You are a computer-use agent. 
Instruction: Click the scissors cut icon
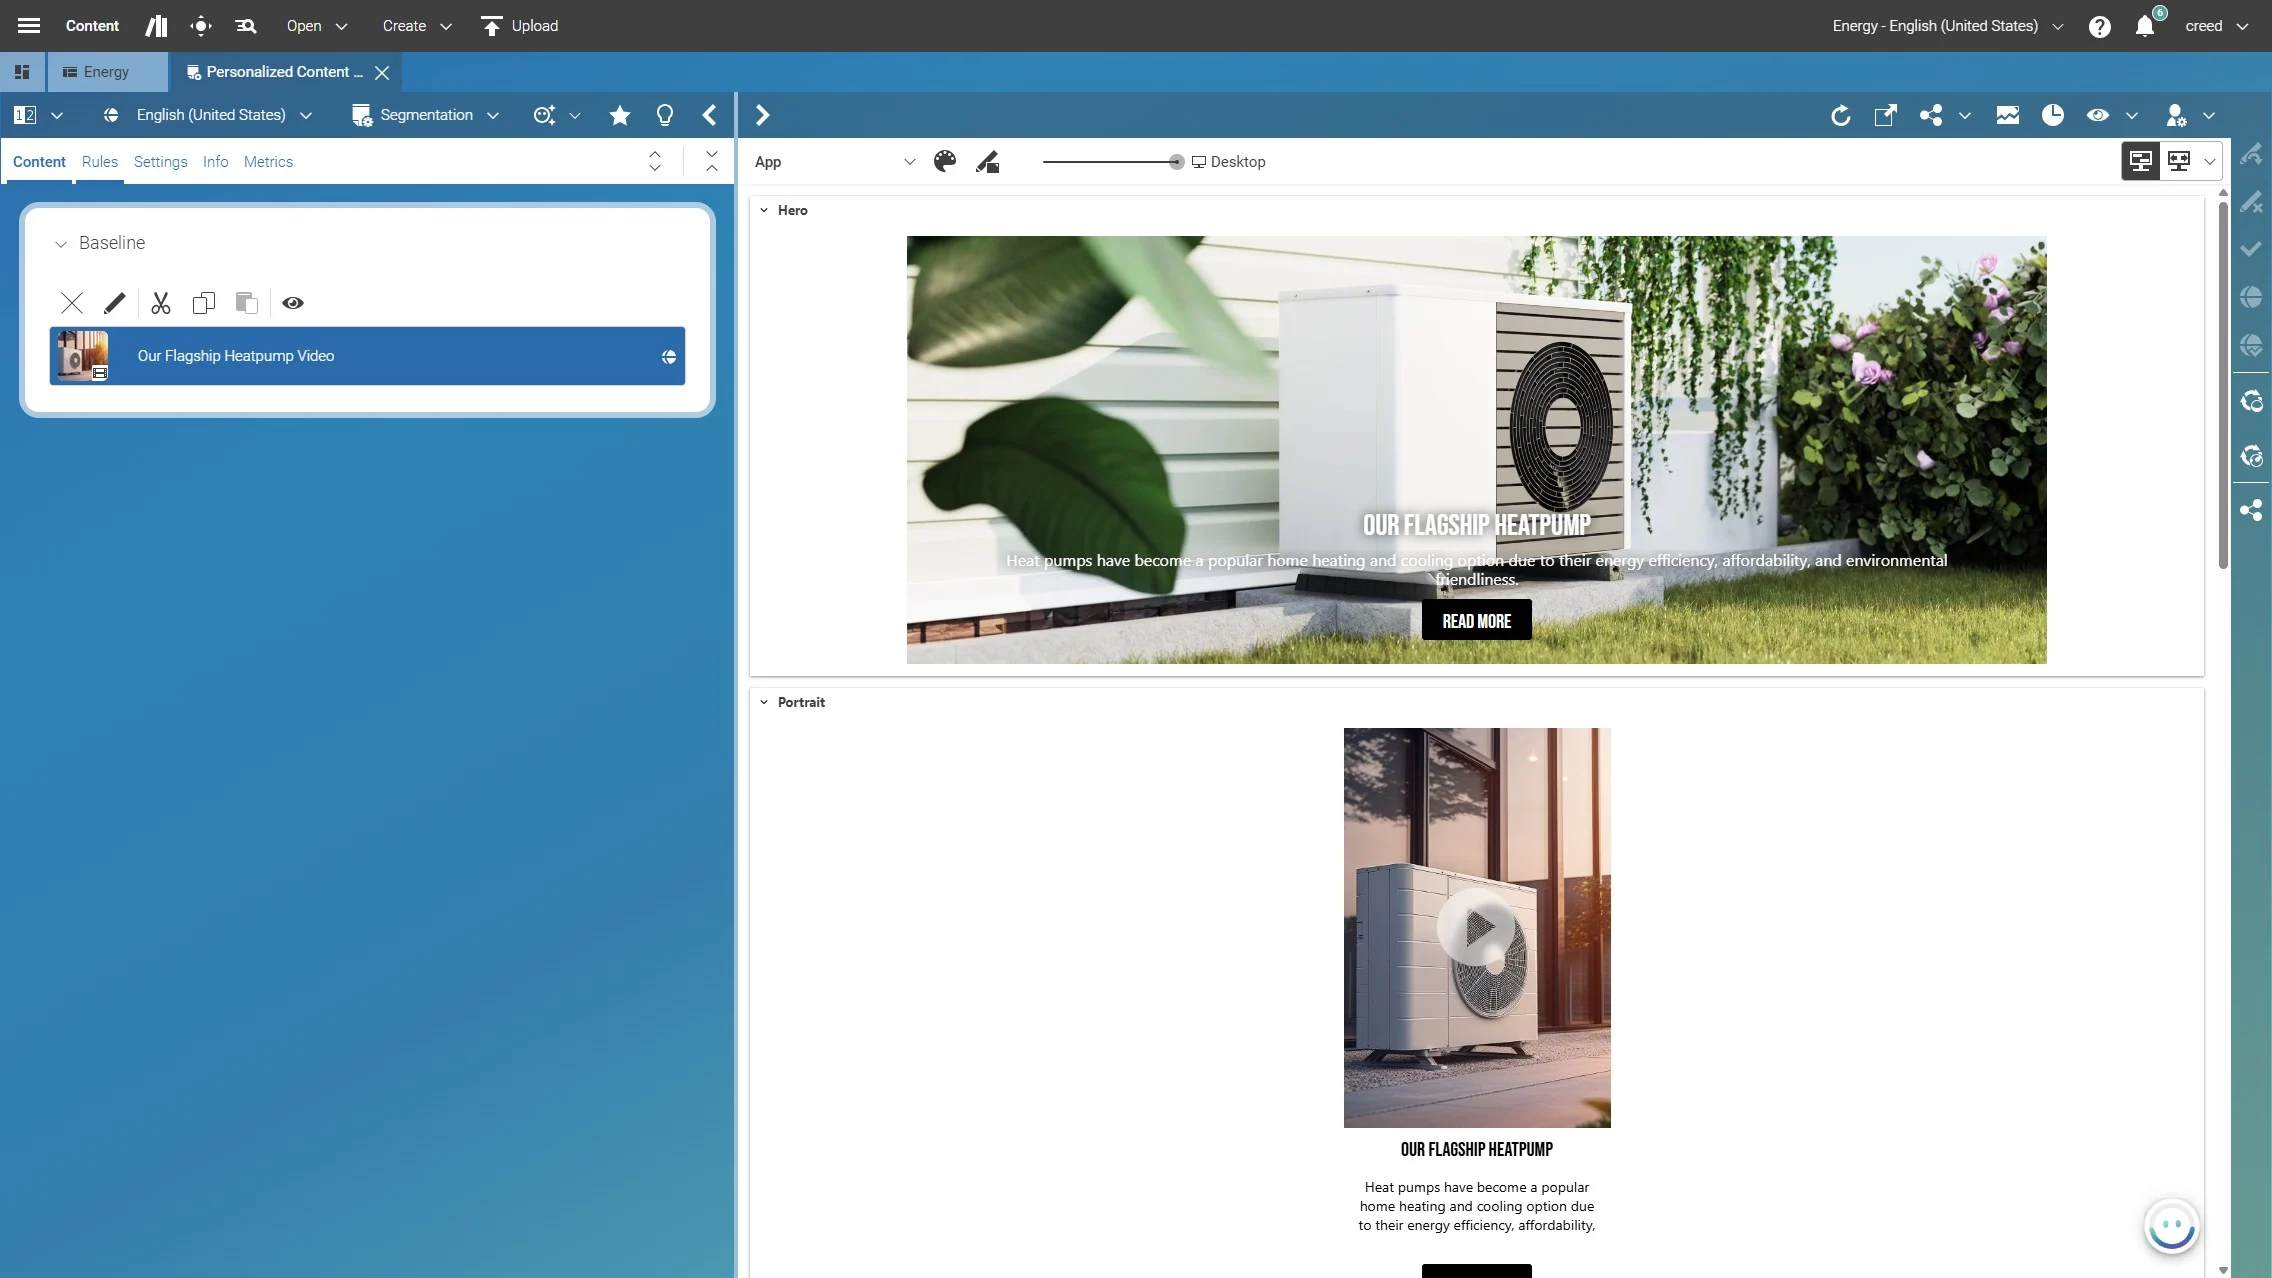pyautogui.click(x=160, y=303)
